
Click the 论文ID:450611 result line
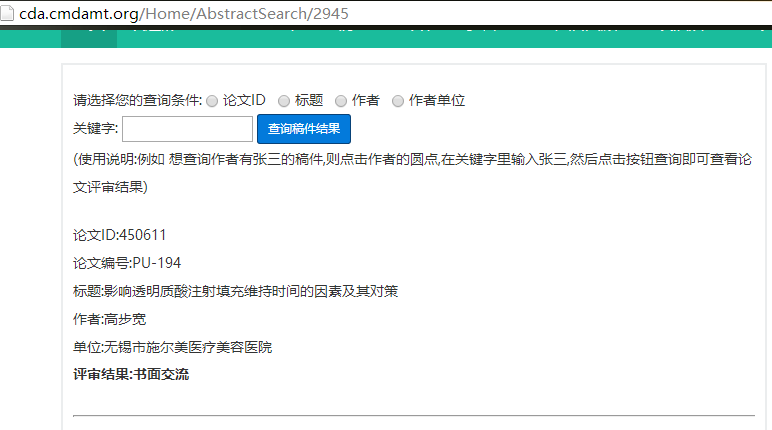click(x=119, y=236)
